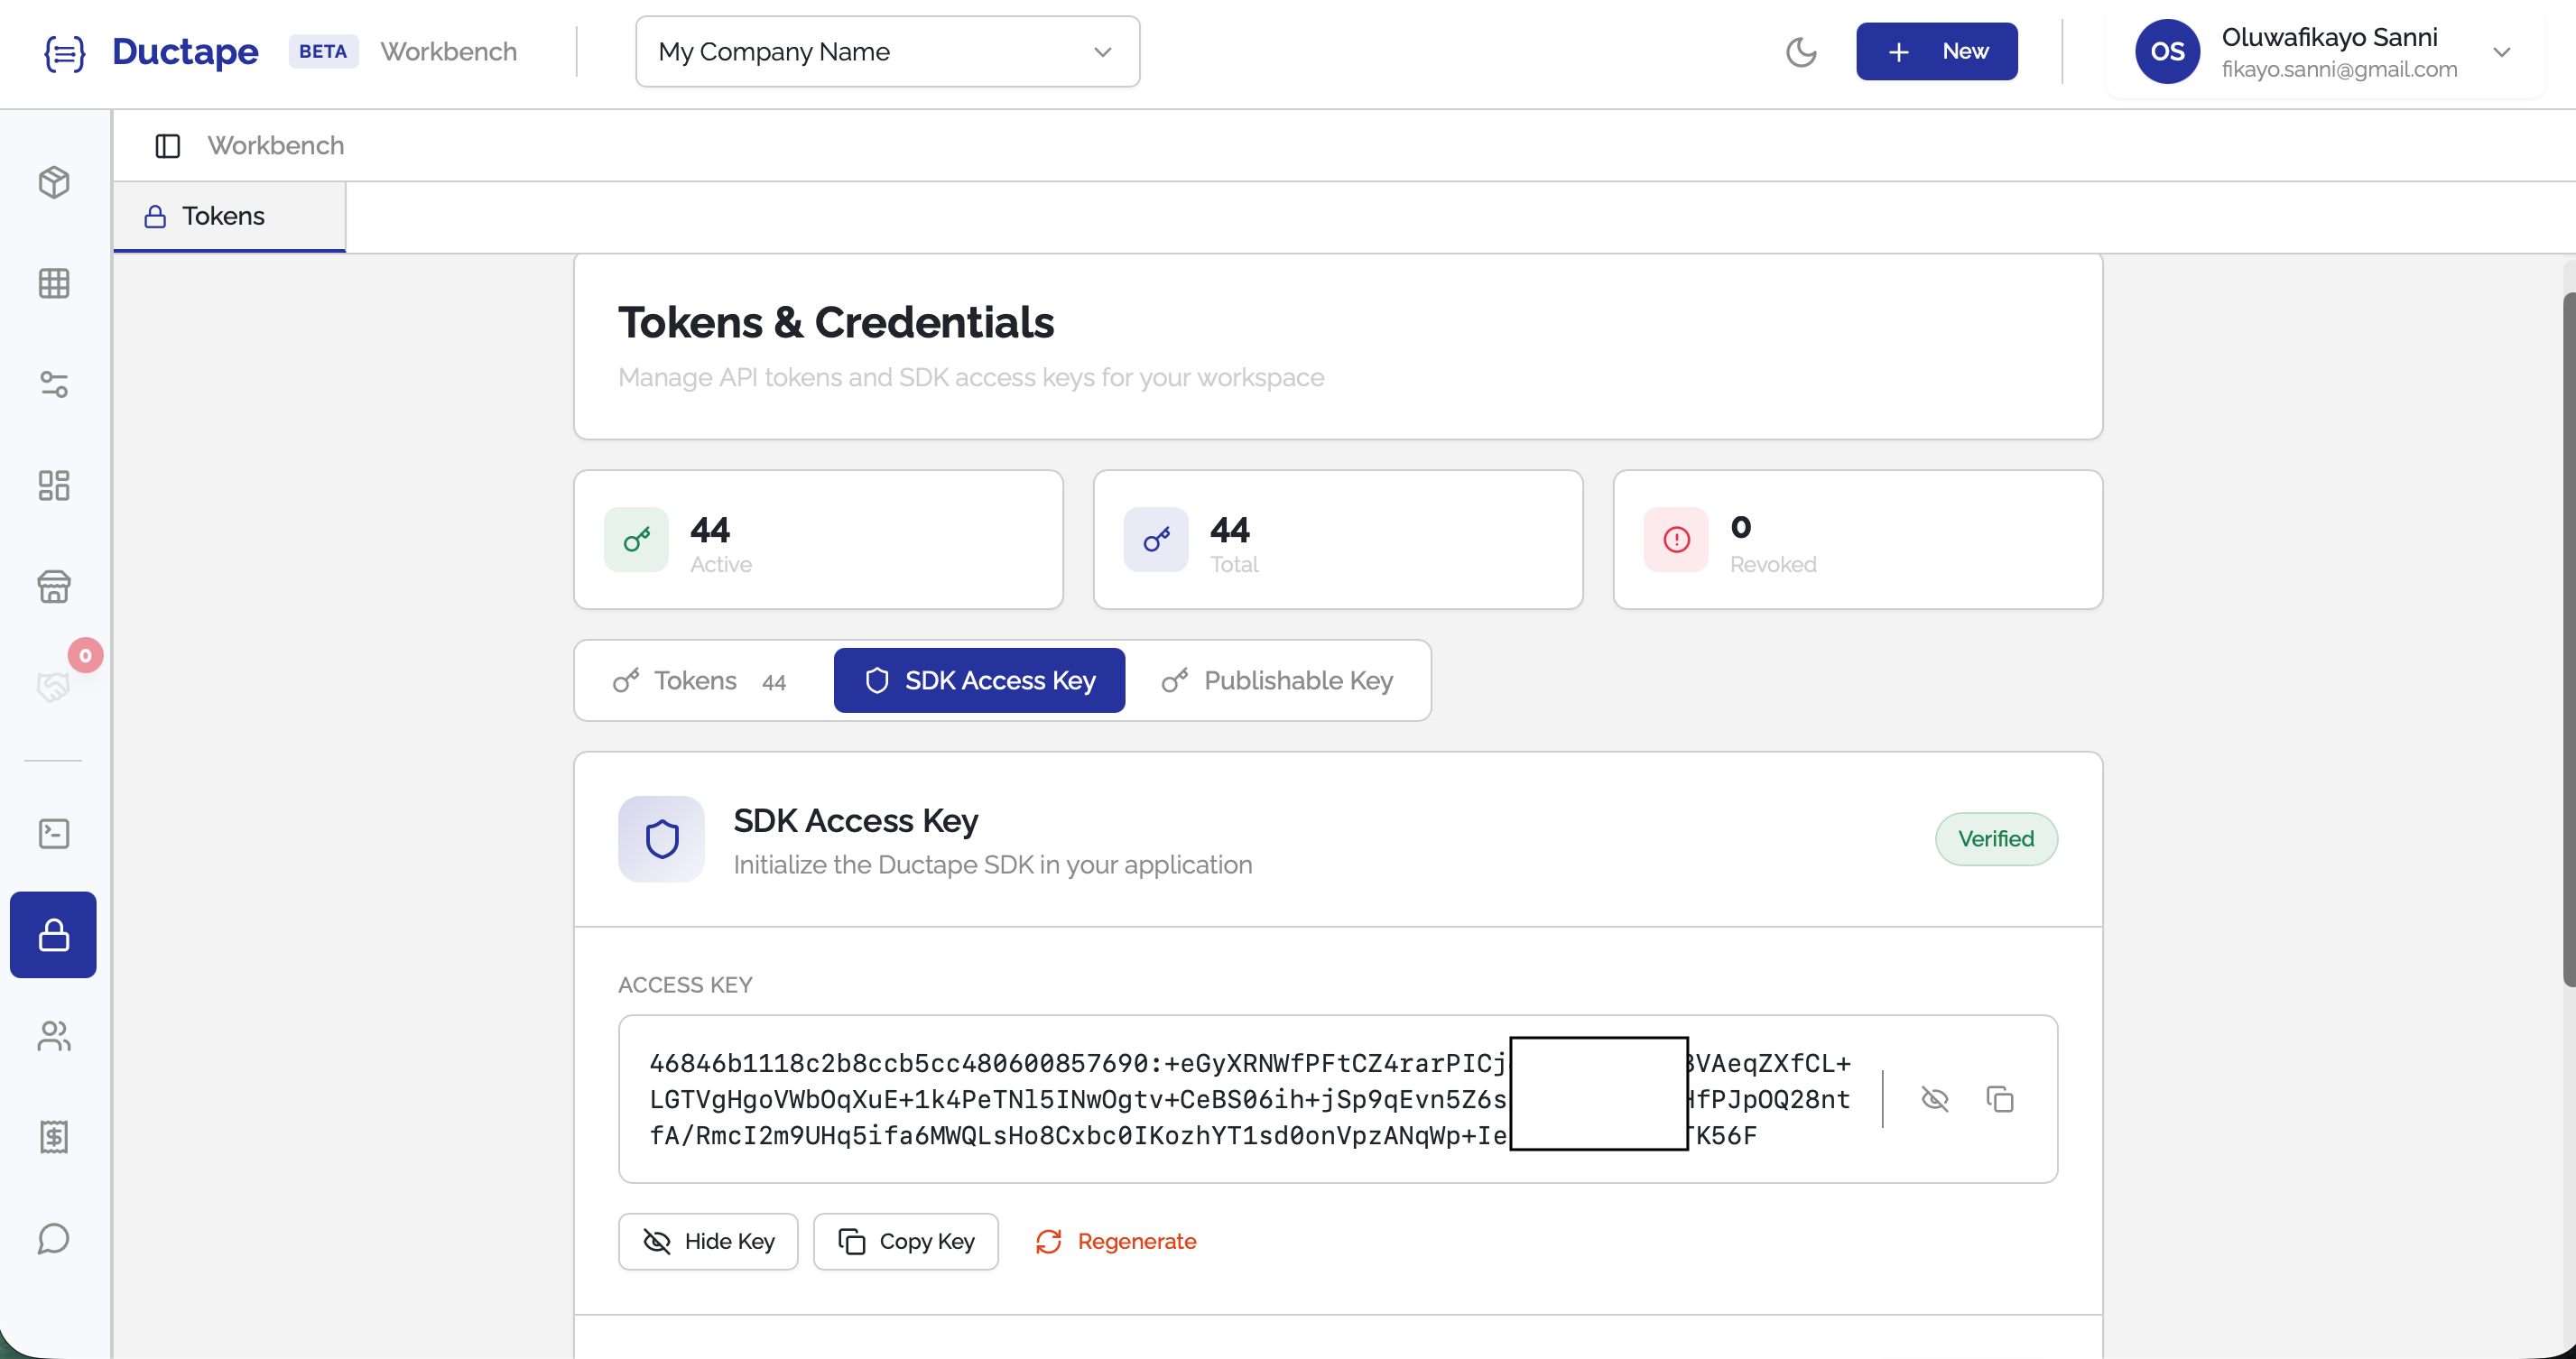Open the team members sidebar section
This screenshot has height=1359, width=2576.
53,1037
